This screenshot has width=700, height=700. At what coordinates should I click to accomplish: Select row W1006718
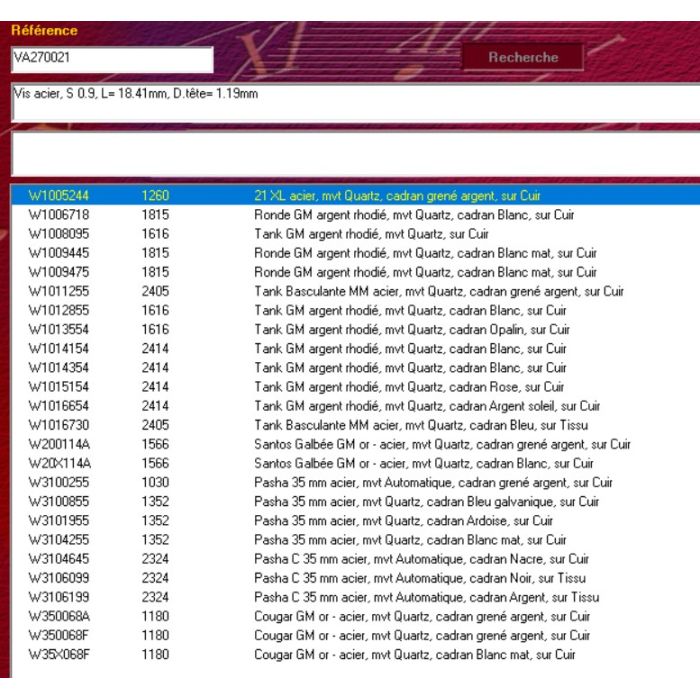(x=355, y=215)
